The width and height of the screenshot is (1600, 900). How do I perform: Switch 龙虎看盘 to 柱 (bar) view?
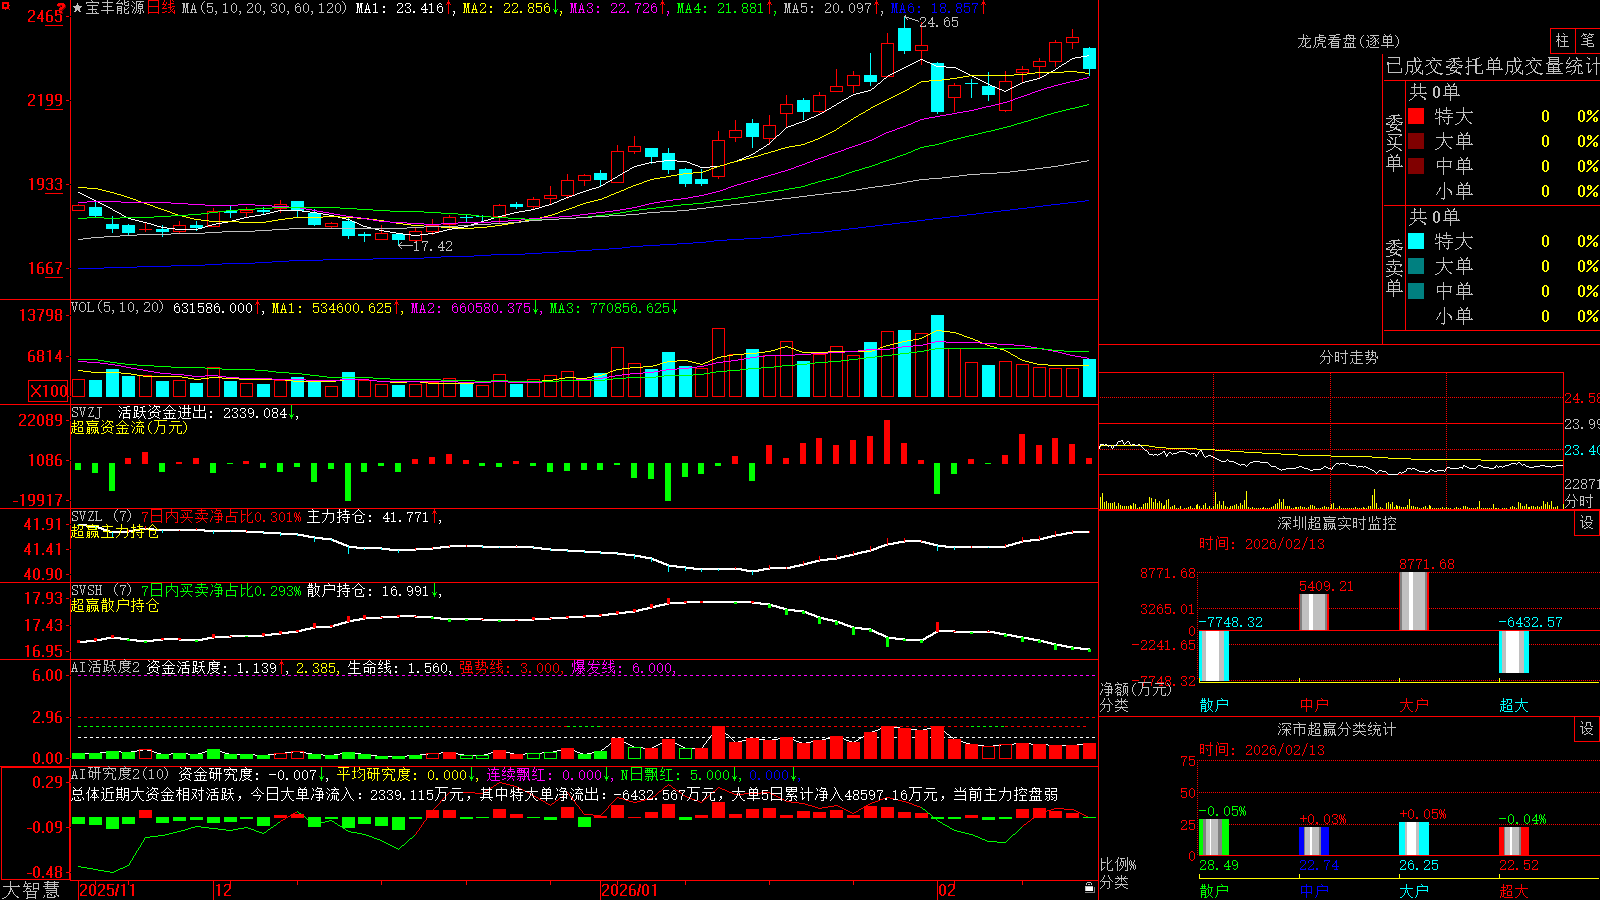(1562, 40)
